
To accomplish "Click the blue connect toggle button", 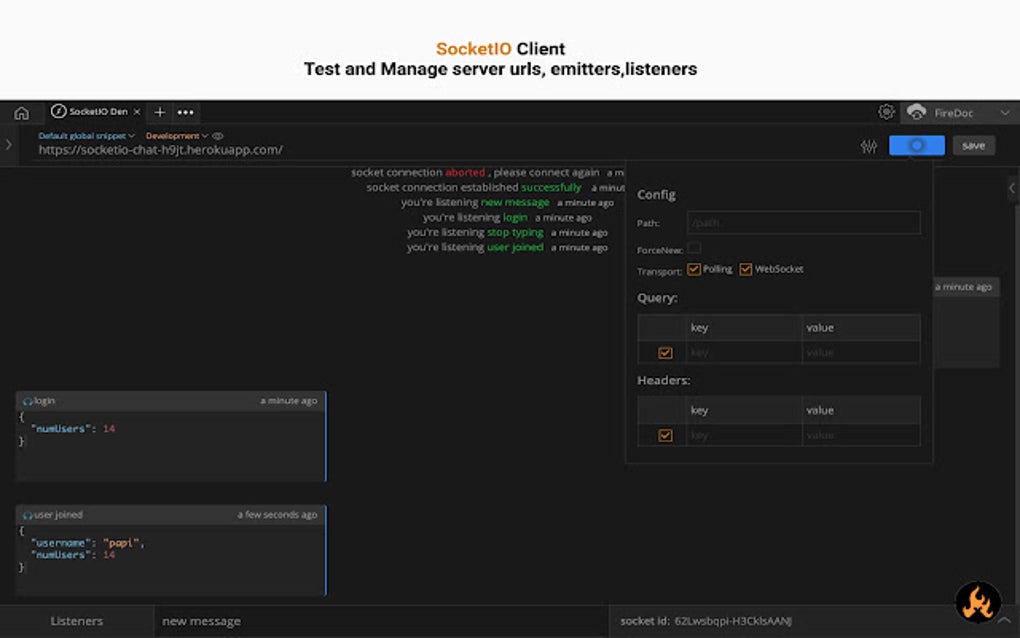I will click(x=915, y=145).
